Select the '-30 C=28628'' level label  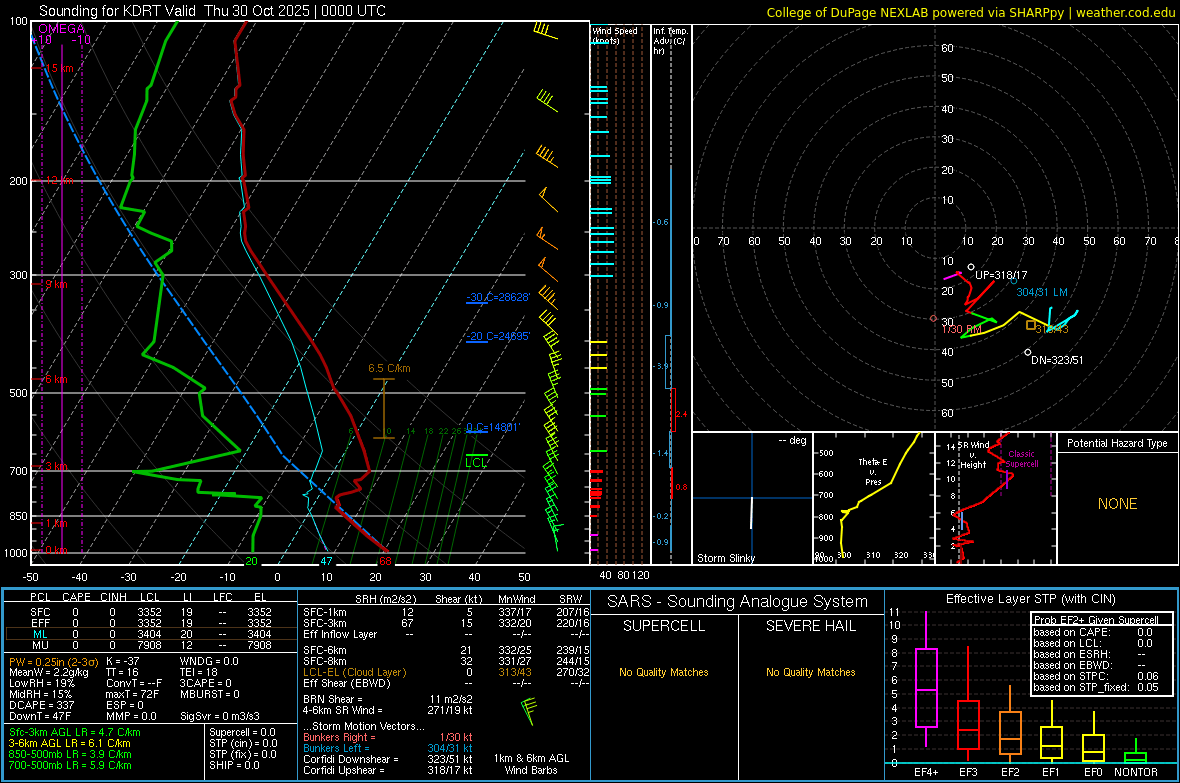(498, 297)
